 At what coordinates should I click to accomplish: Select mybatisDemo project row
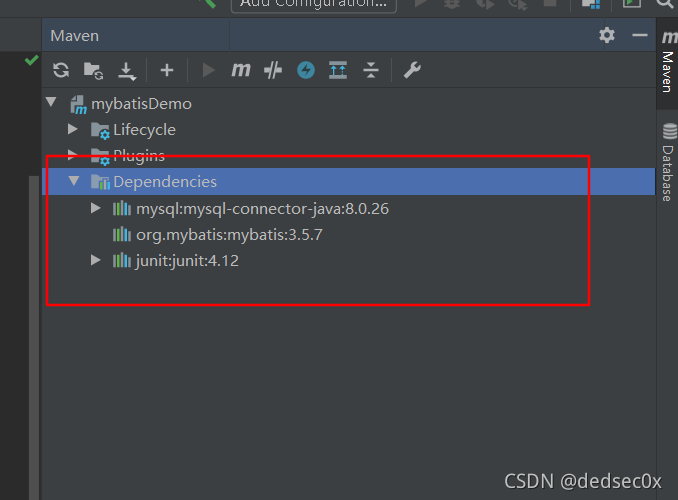[349, 104]
